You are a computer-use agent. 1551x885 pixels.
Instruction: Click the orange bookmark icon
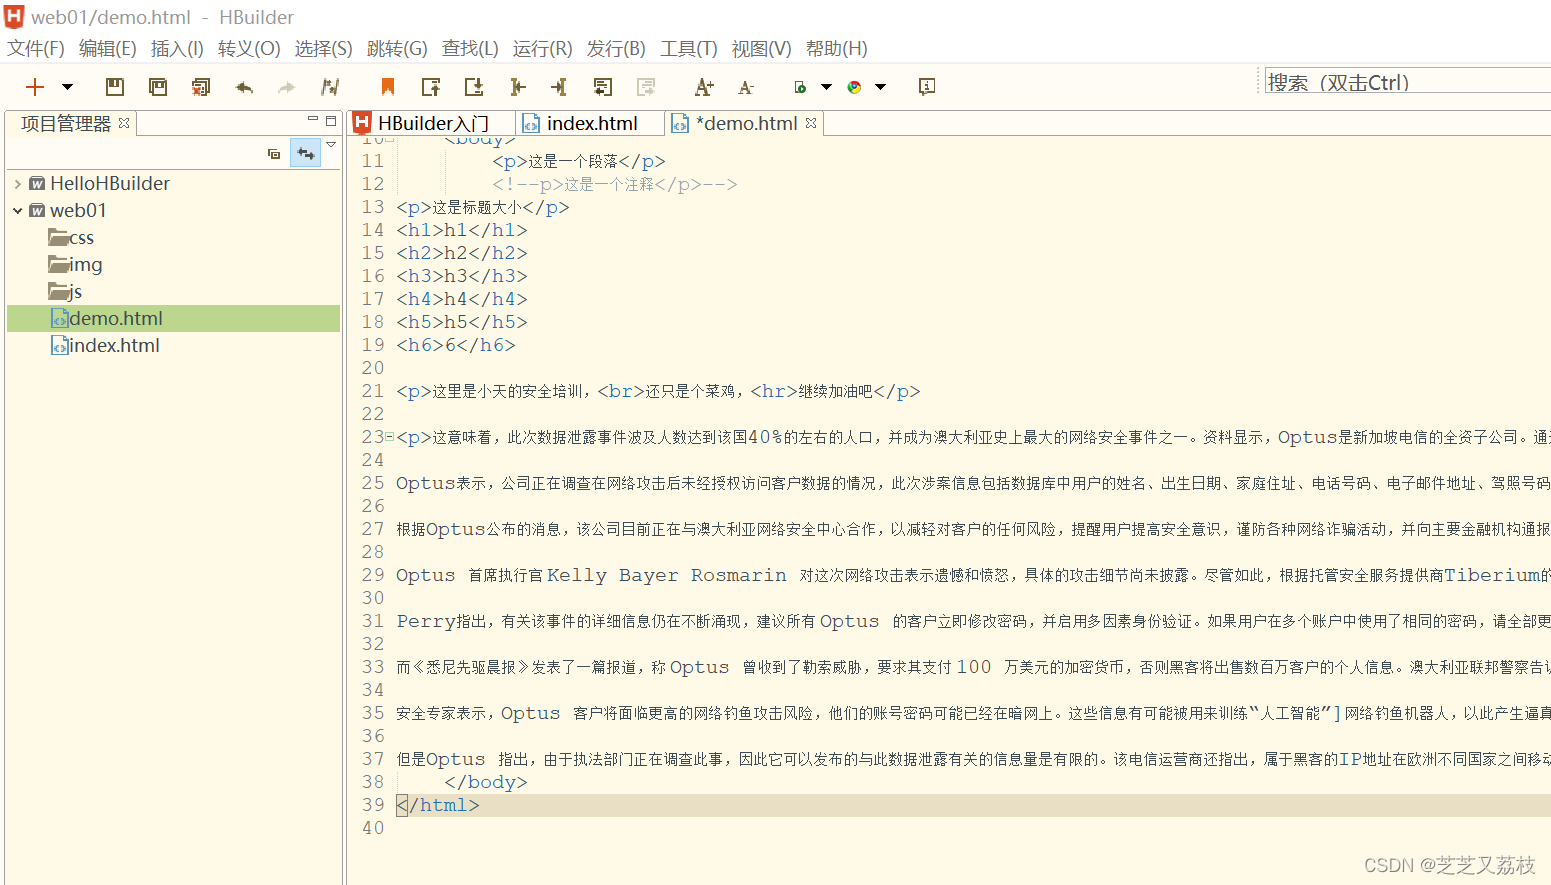click(388, 87)
